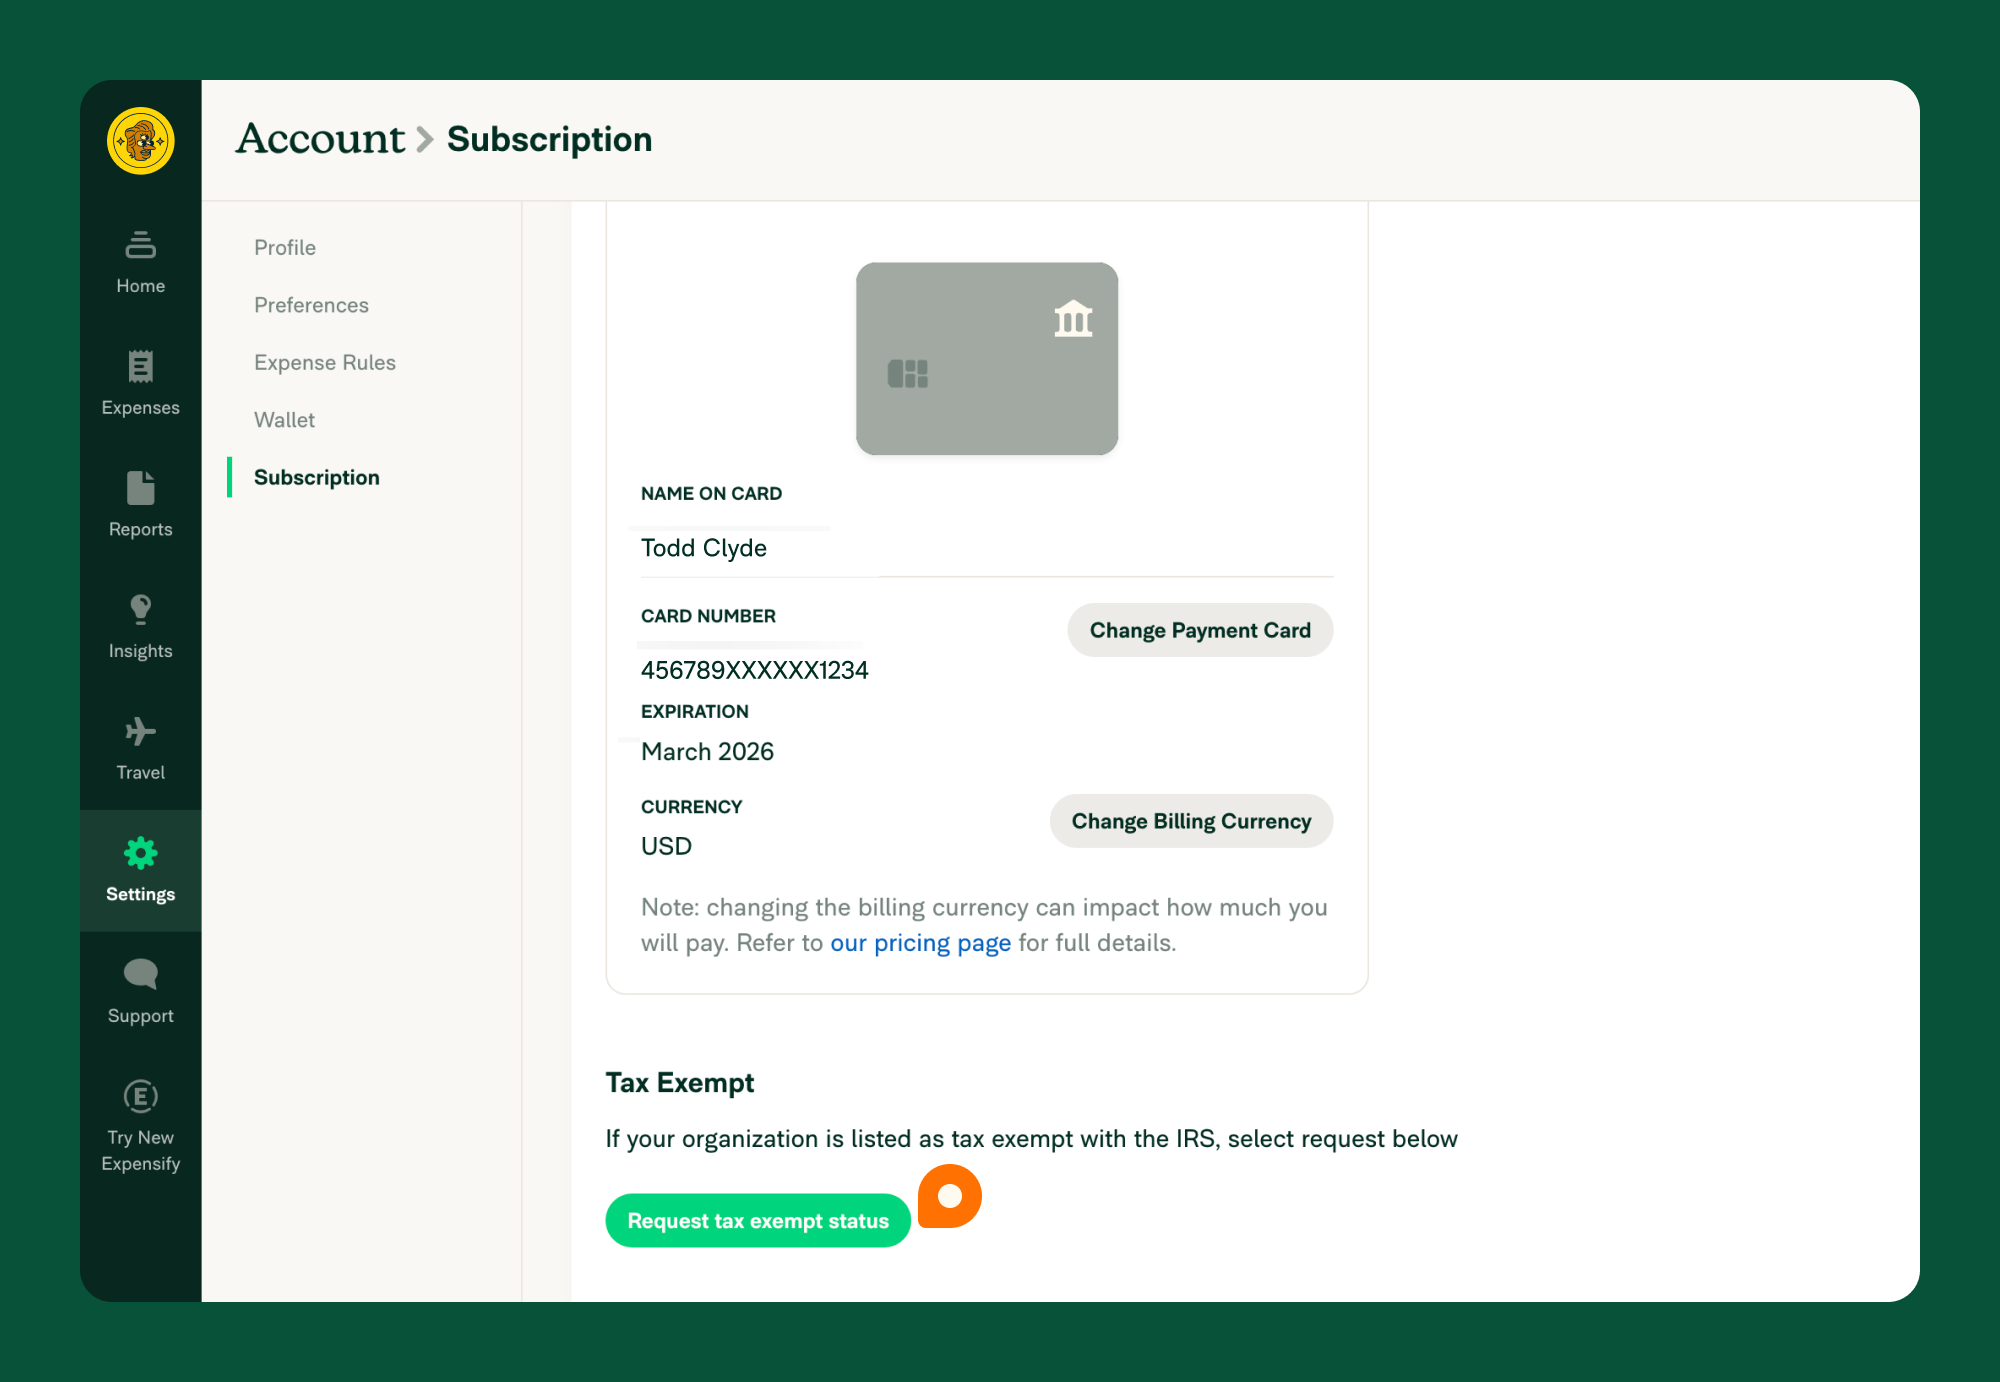This screenshot has width=2000, height=1382.
Task: Click Change Billing Currency
Action: 1190,821
